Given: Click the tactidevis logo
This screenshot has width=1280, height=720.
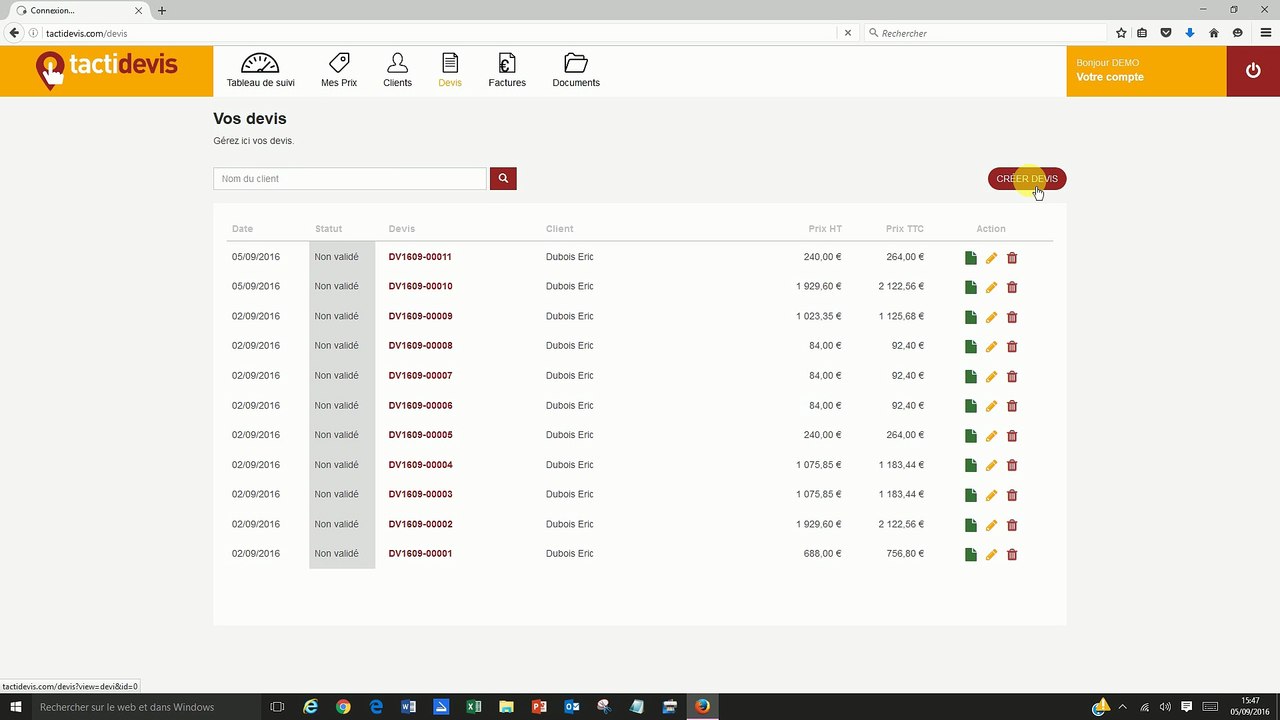Looking at the screenshot, I should [x=107, y=70].
